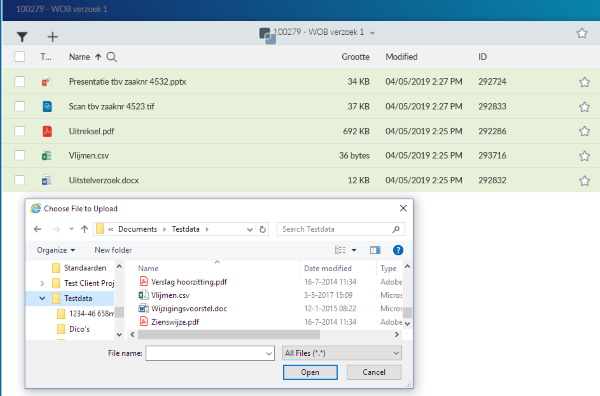This screenshot has width=600, height=396.
Task: Open the File name combo box dropdown
Action: coord(269,354)
